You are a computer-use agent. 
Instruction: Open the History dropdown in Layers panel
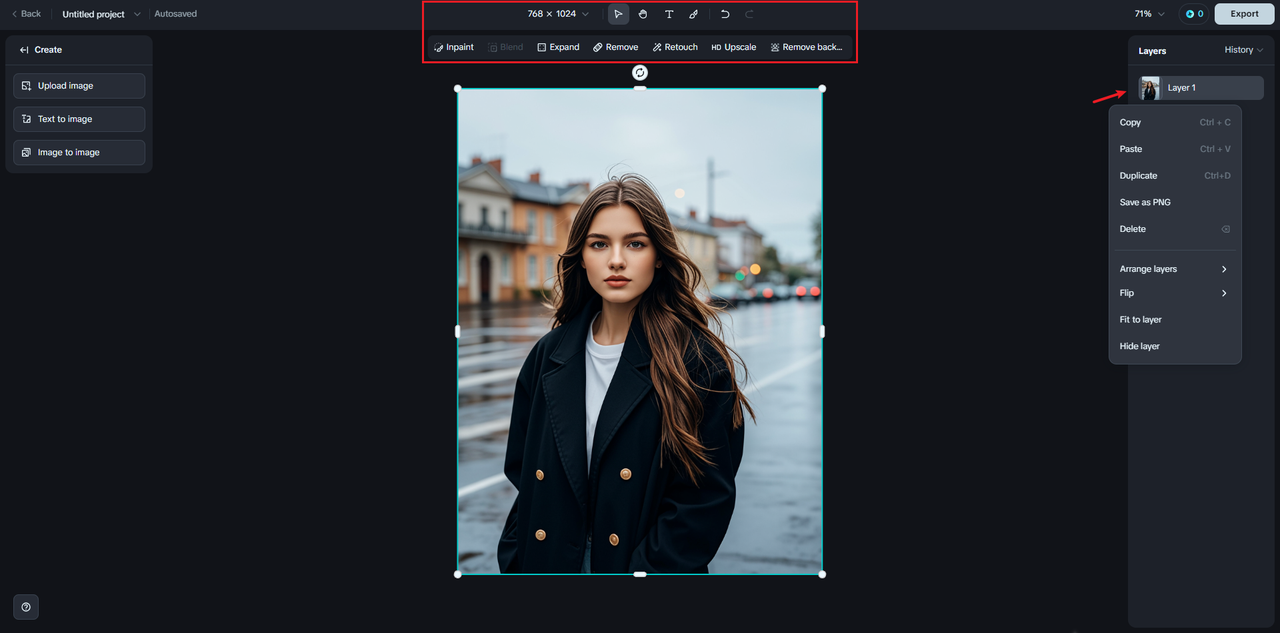coord(1244,50)
